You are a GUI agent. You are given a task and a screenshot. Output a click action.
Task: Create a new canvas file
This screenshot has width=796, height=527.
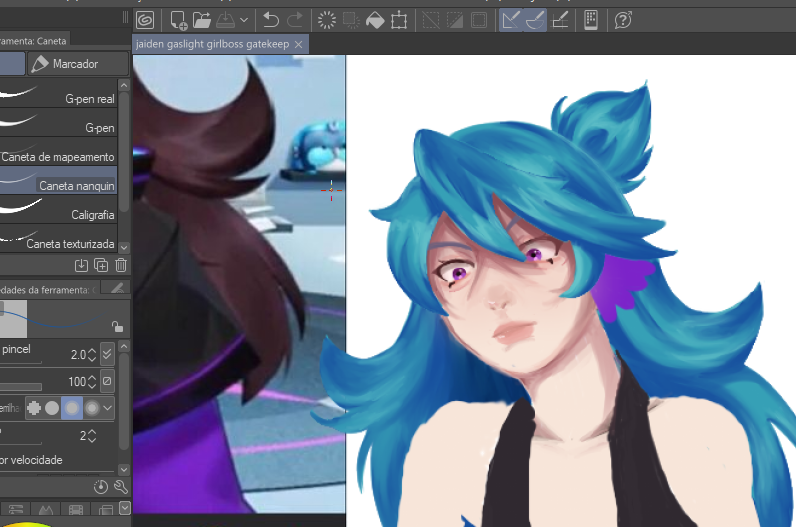coord(178,20)
